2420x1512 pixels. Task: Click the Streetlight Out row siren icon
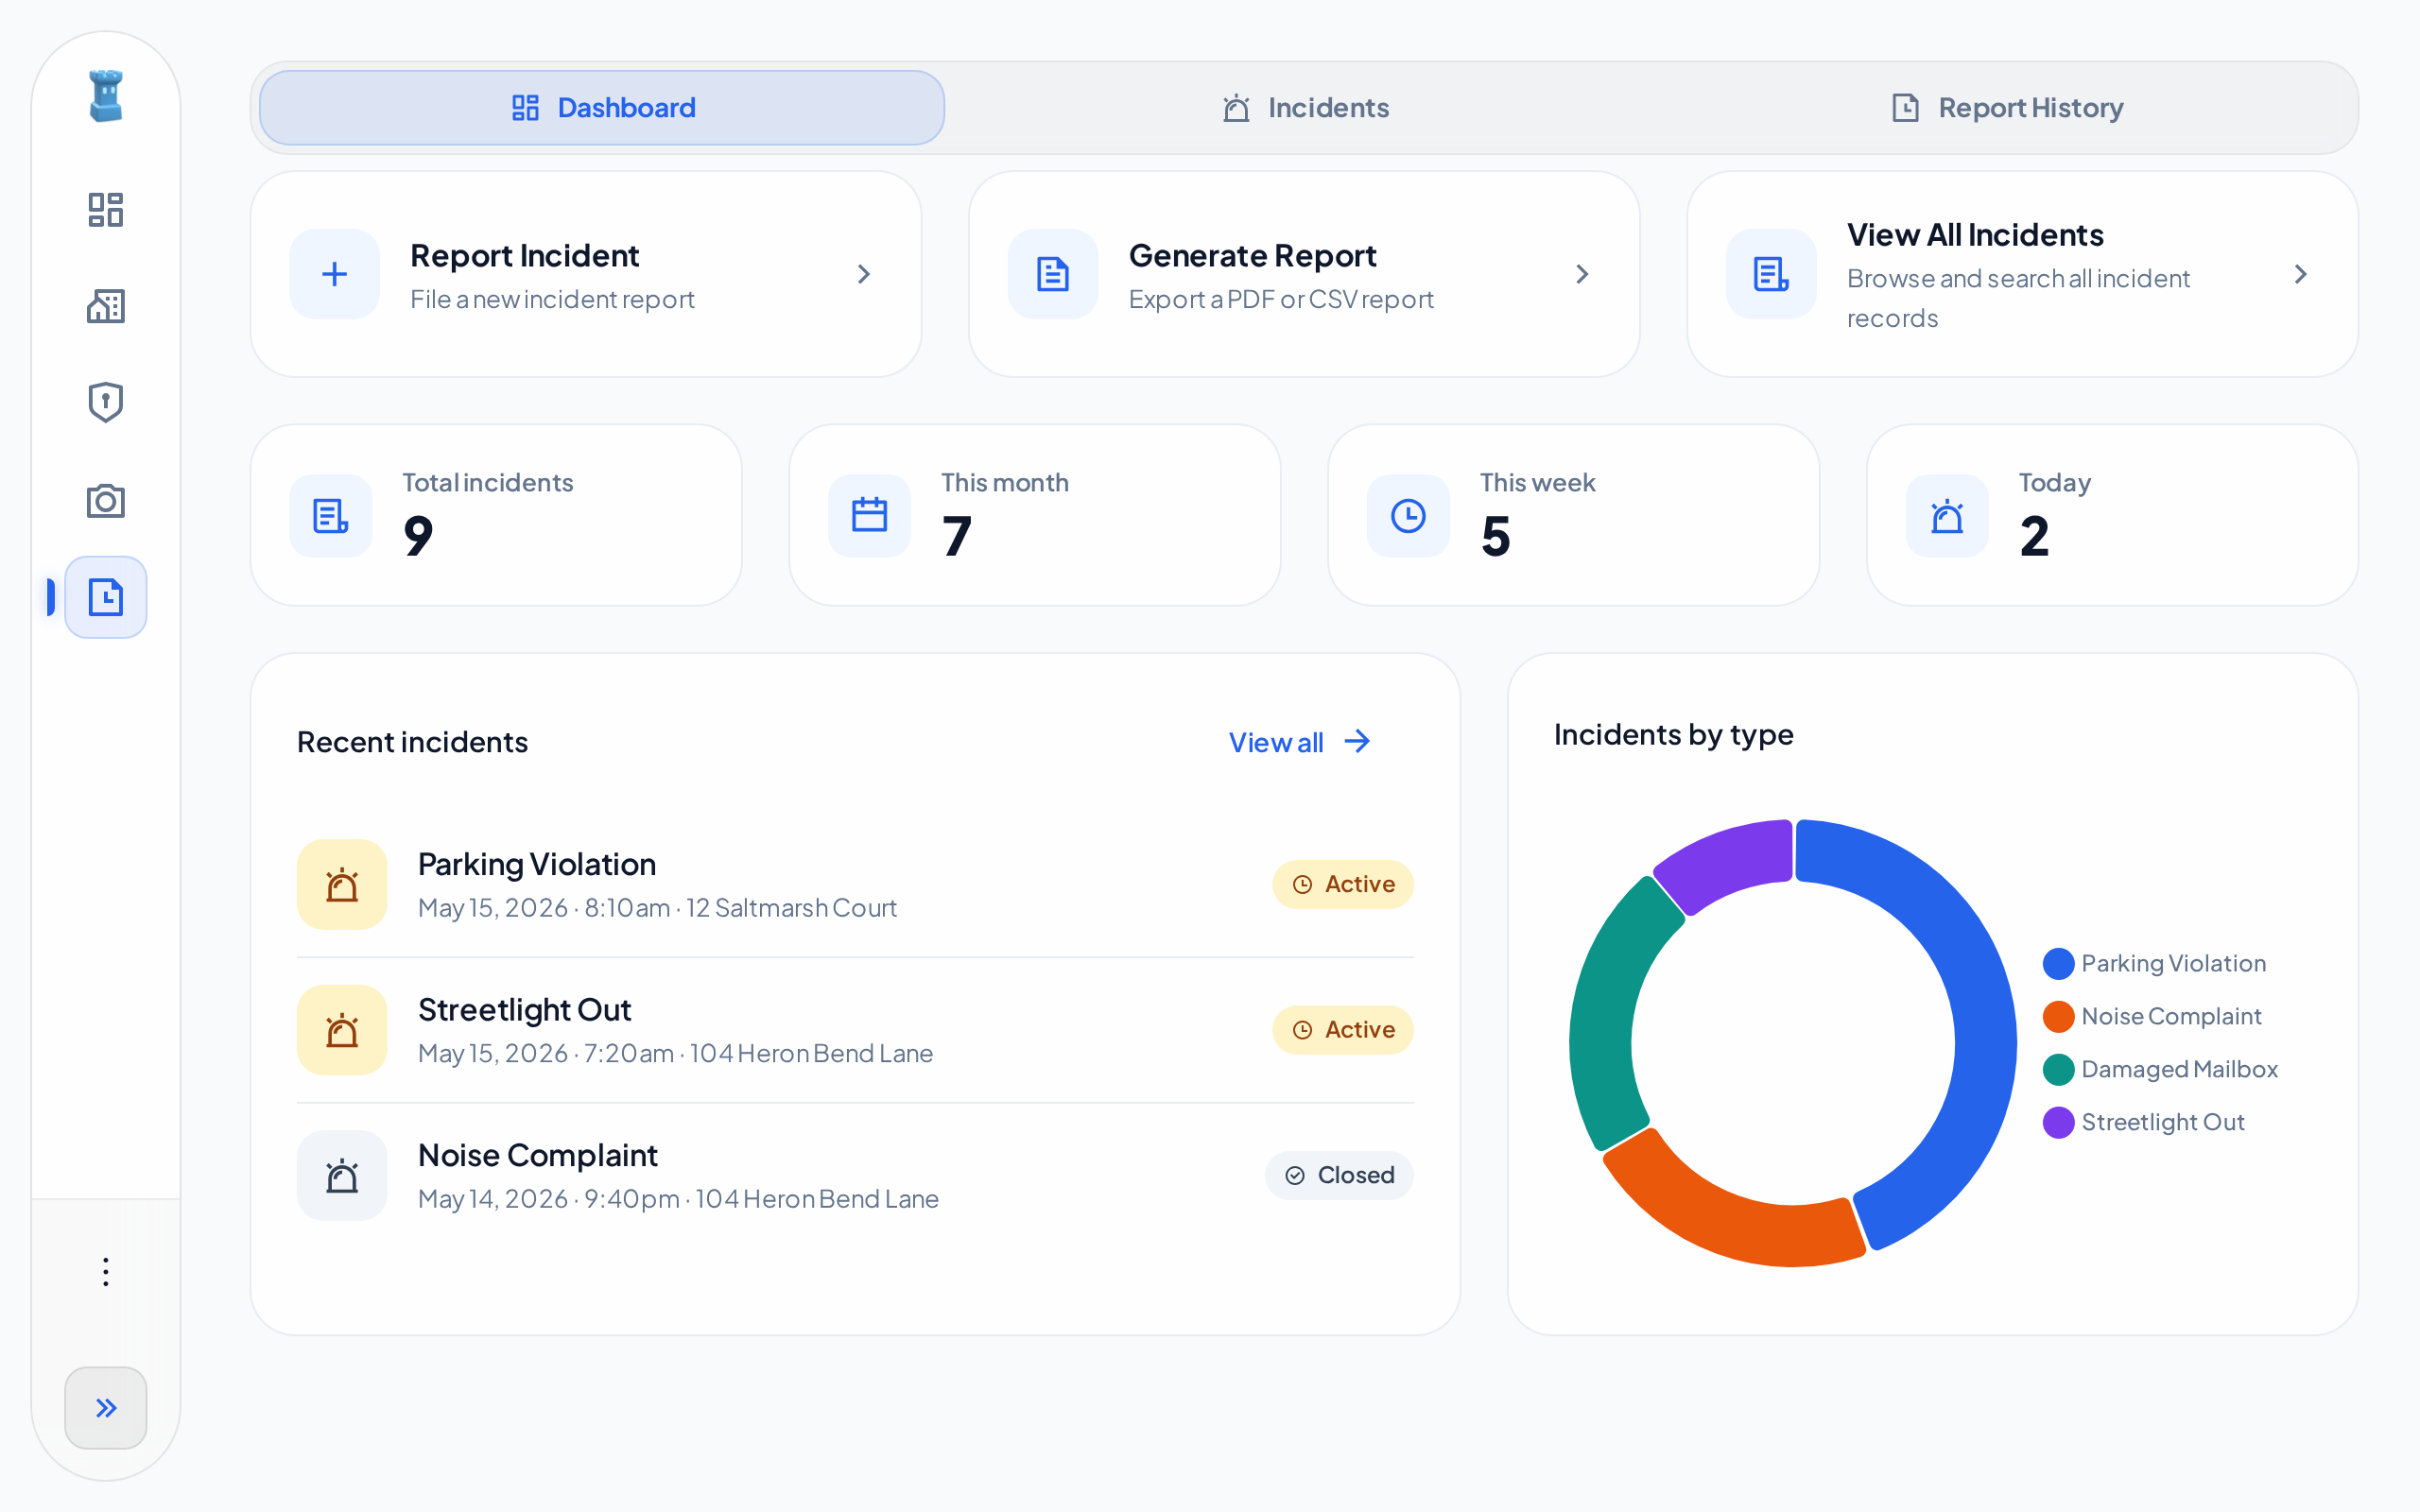342,1030
